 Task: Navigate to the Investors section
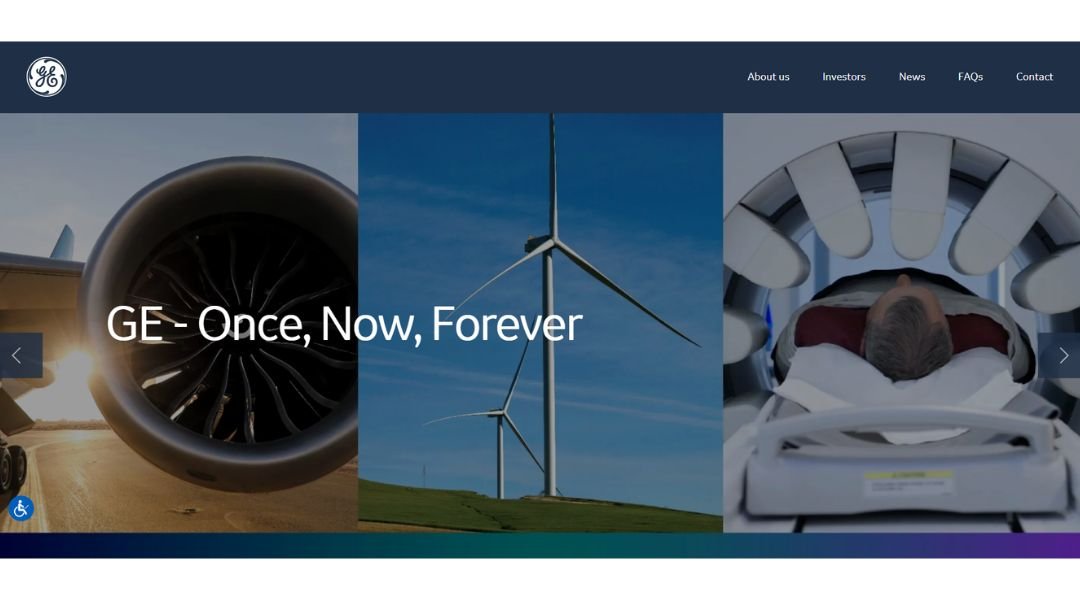844,76
